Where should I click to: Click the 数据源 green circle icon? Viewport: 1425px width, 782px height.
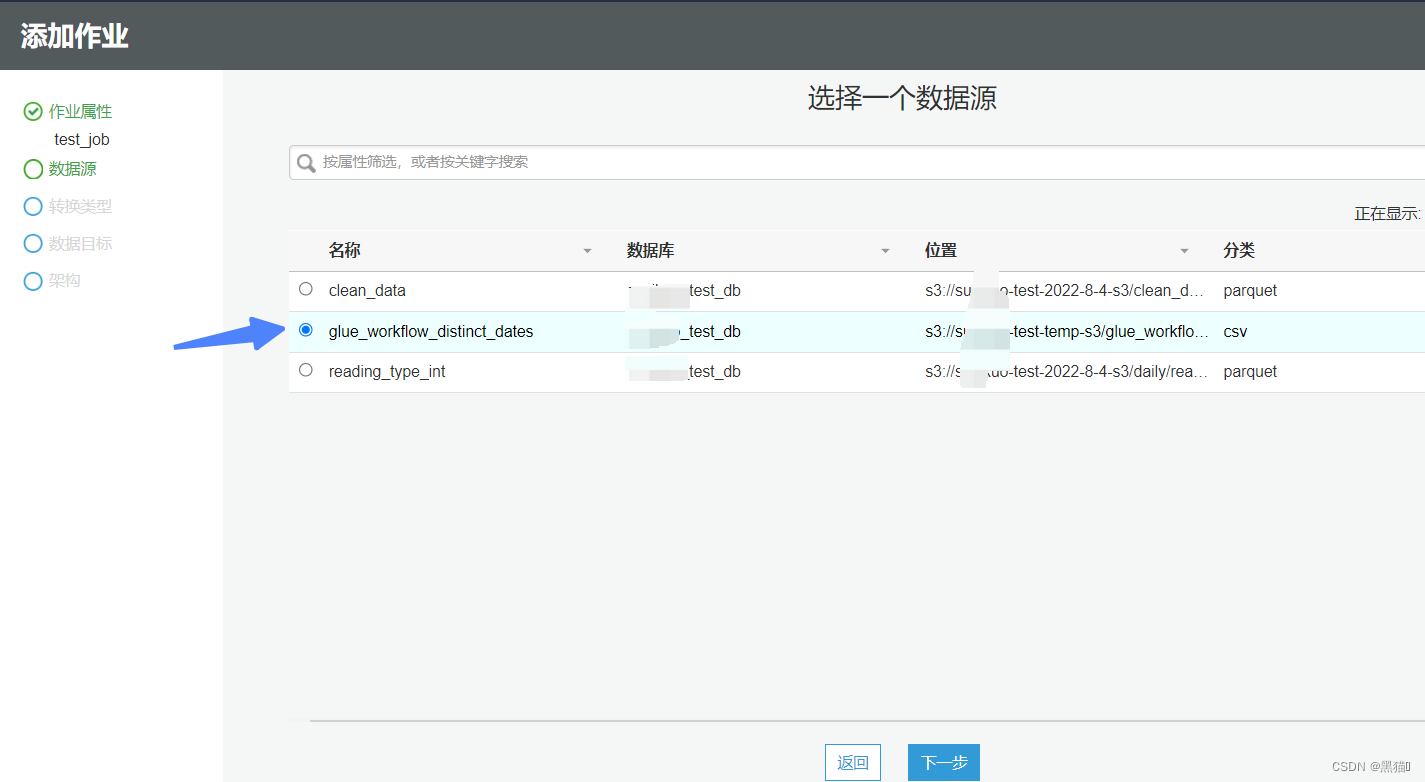click(33, 169)
